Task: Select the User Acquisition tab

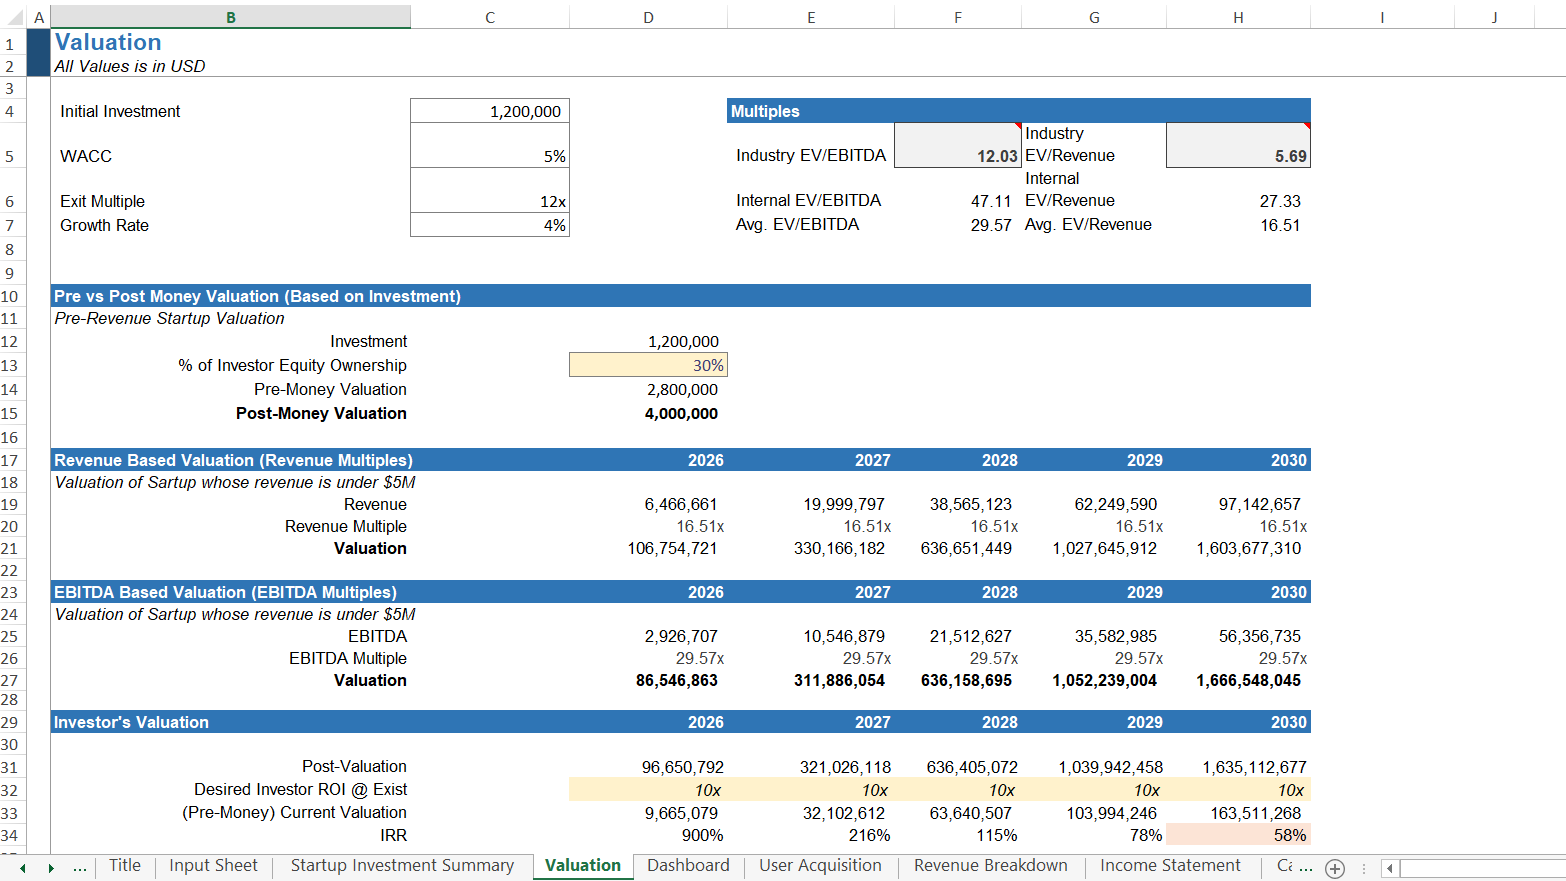Action: click(821, 866)
